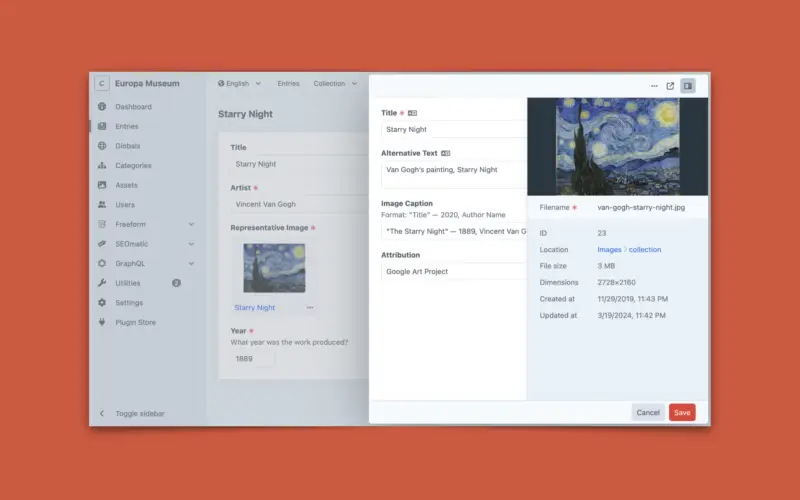Click the Updated at date value
Viewport: 800px width, 500px height.
[x=632, y=315]
